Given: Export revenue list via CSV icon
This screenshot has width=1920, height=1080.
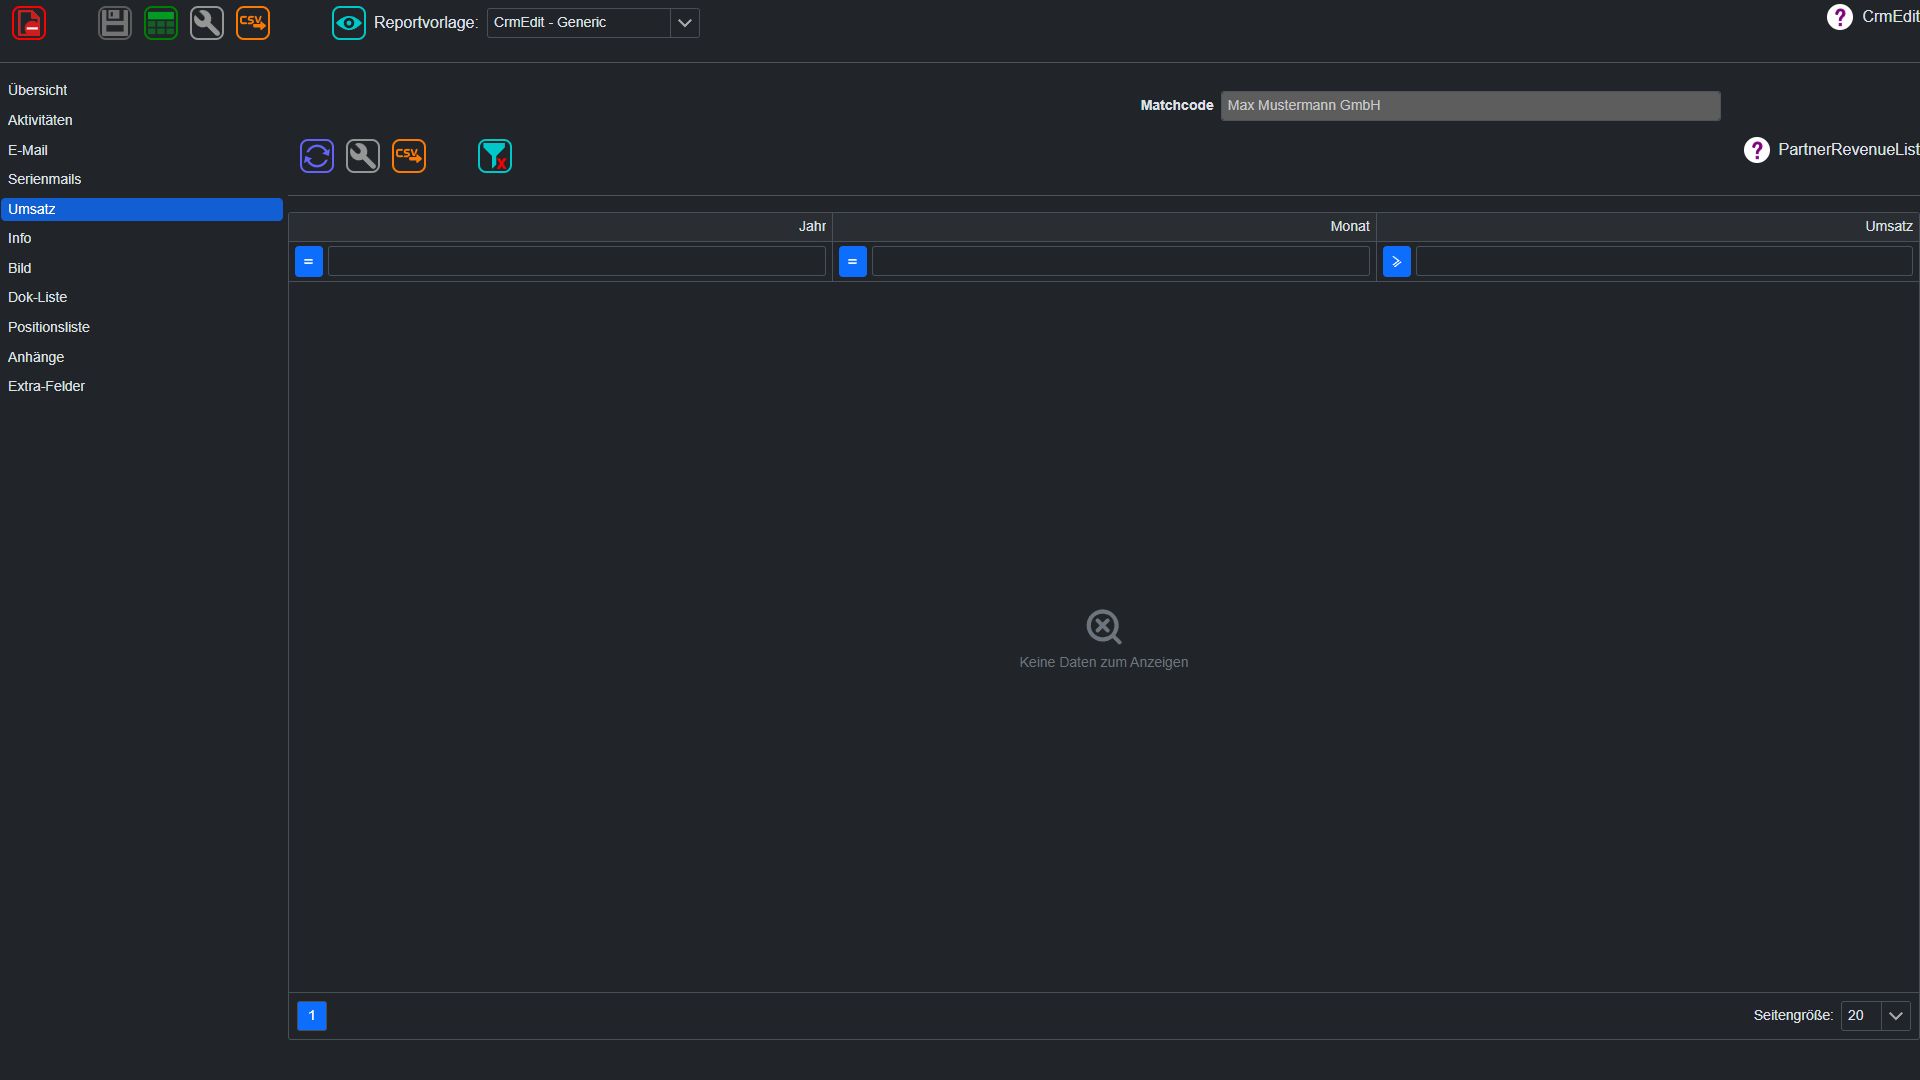Looking at the screenshot, I should click(x=409, y=156).
